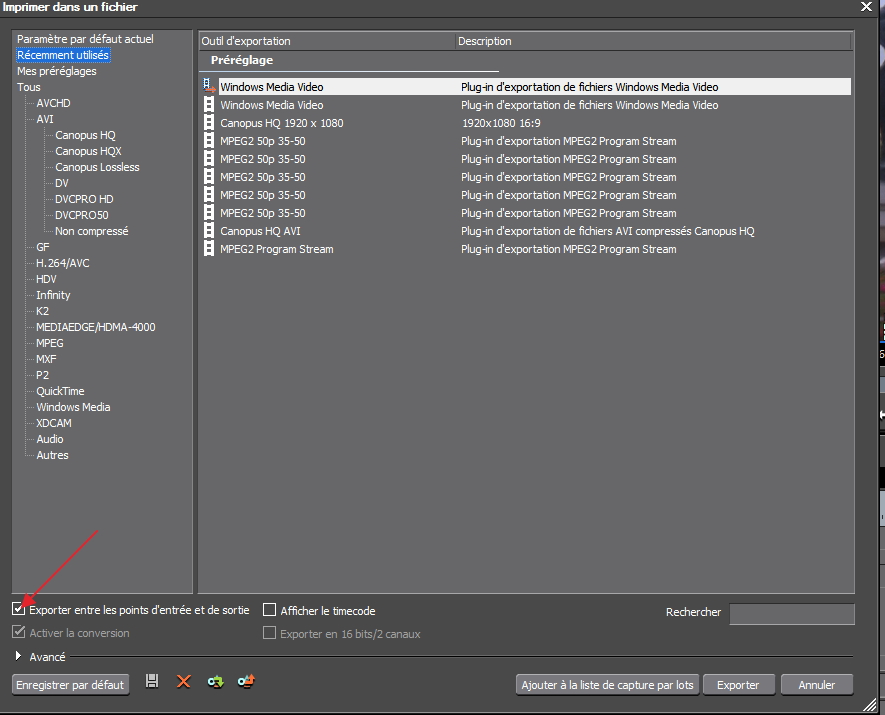This screenshot has height=715, width=885.
Task: Click the Préréglage group heading
Action: click(x=242, y=60)
